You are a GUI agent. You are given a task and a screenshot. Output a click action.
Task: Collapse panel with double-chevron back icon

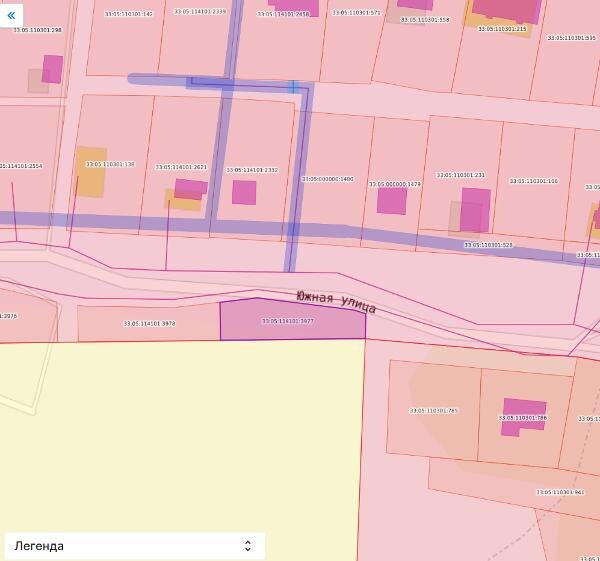tap(11, 16)
